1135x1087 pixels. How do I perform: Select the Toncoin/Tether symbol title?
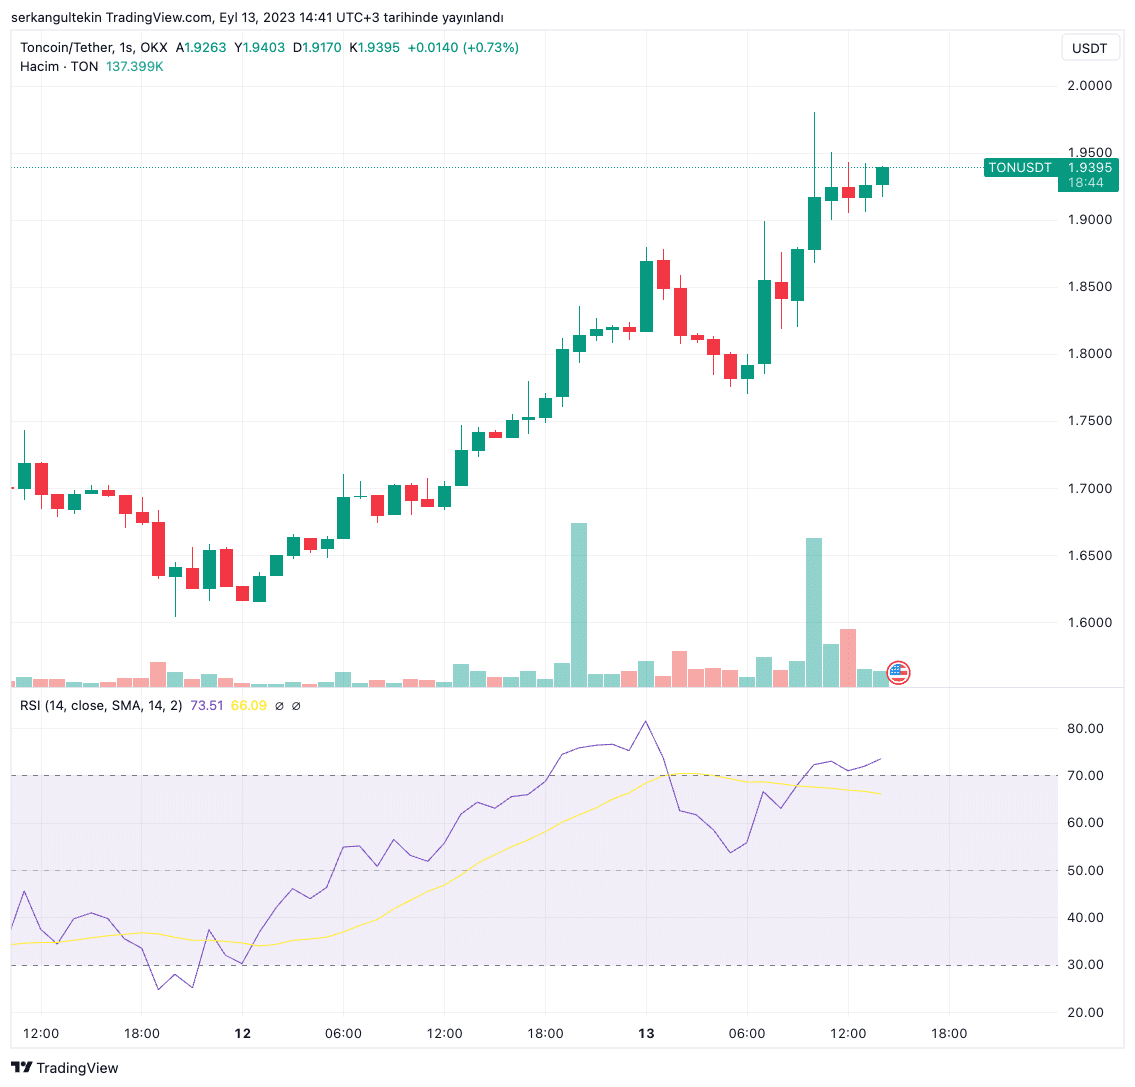click(x=94, y=48)
